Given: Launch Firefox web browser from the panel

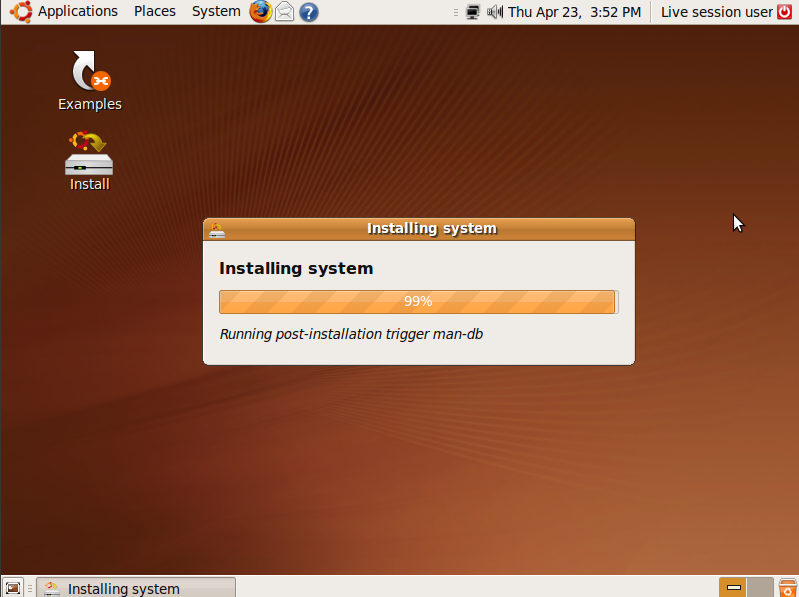Looking at the screenshot, I should [260, 12].
